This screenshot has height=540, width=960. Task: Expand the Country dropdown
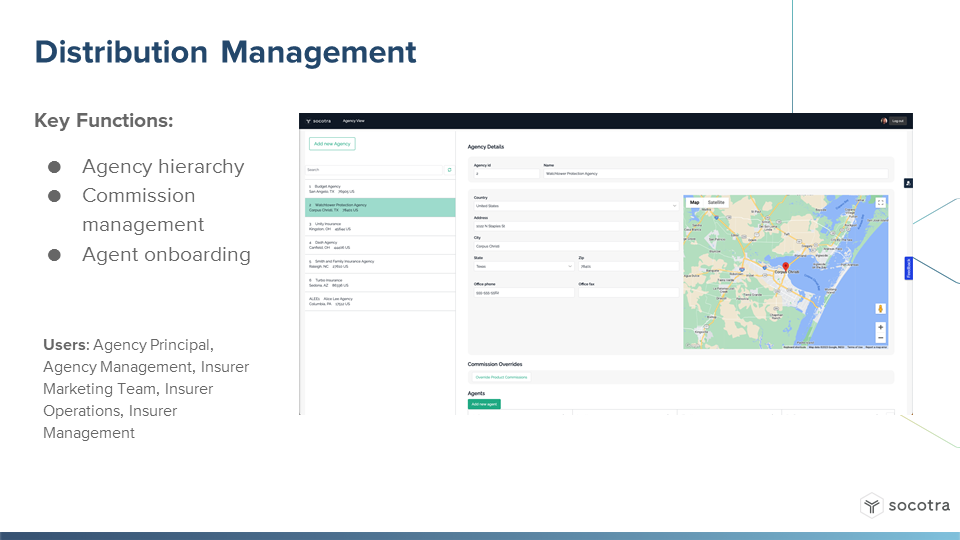pos(576,206)
